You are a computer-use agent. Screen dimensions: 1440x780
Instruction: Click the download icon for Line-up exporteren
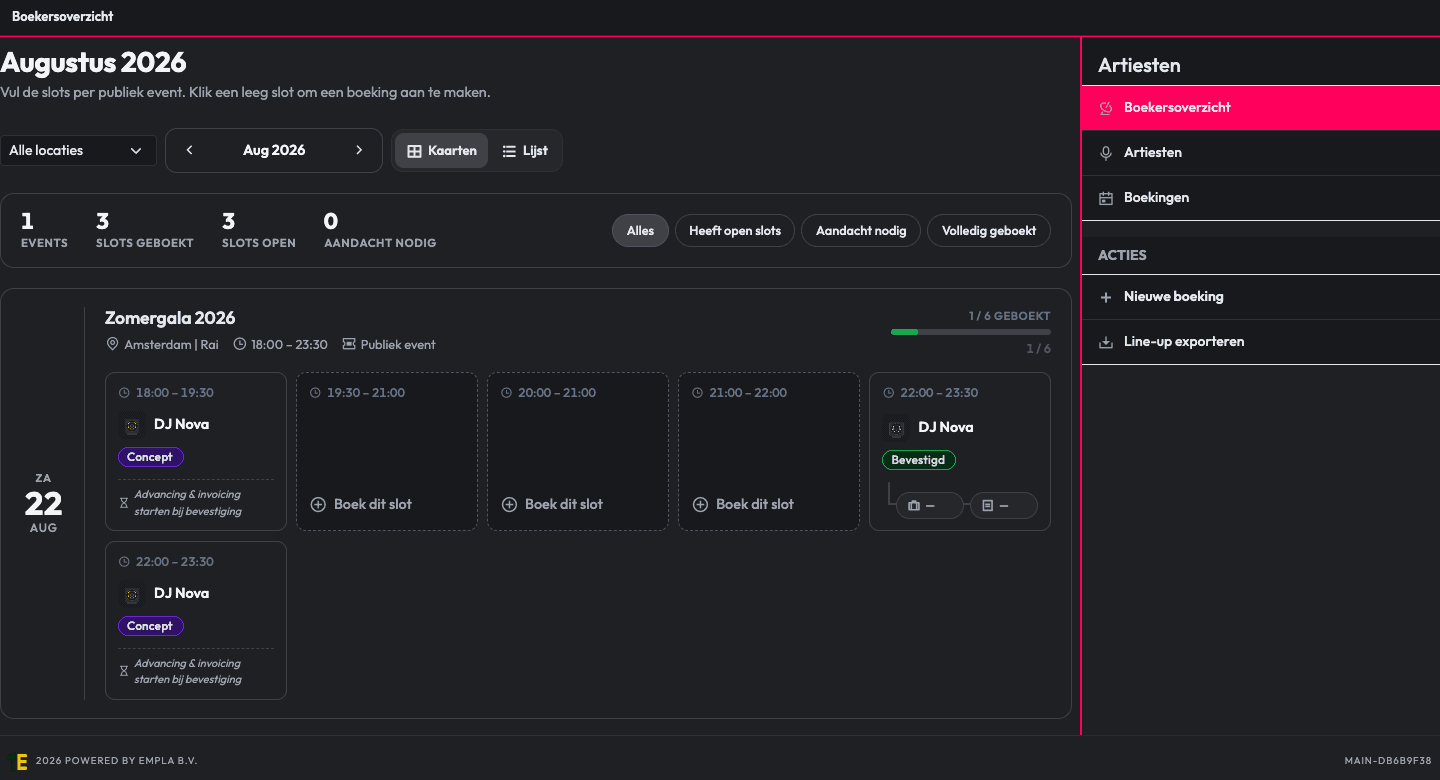[x=1106, y=342]
